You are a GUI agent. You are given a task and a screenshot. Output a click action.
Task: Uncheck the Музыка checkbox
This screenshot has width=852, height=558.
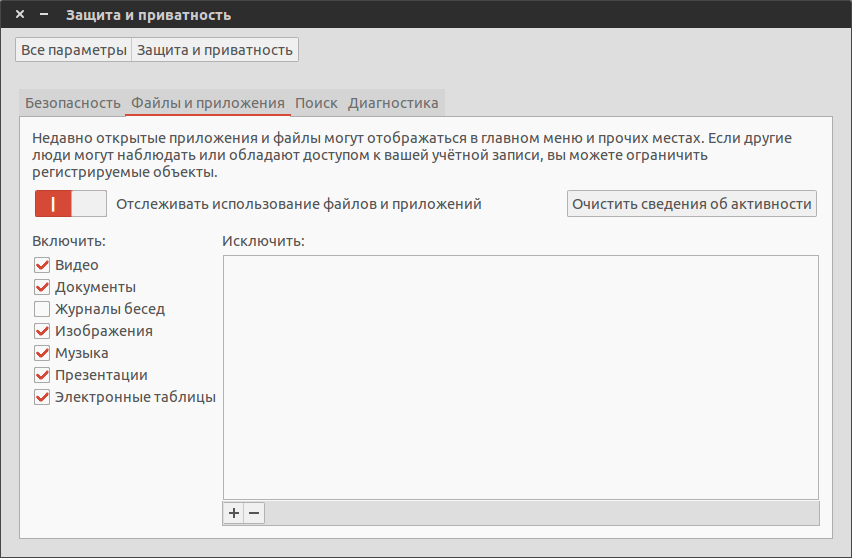[42, 353]
